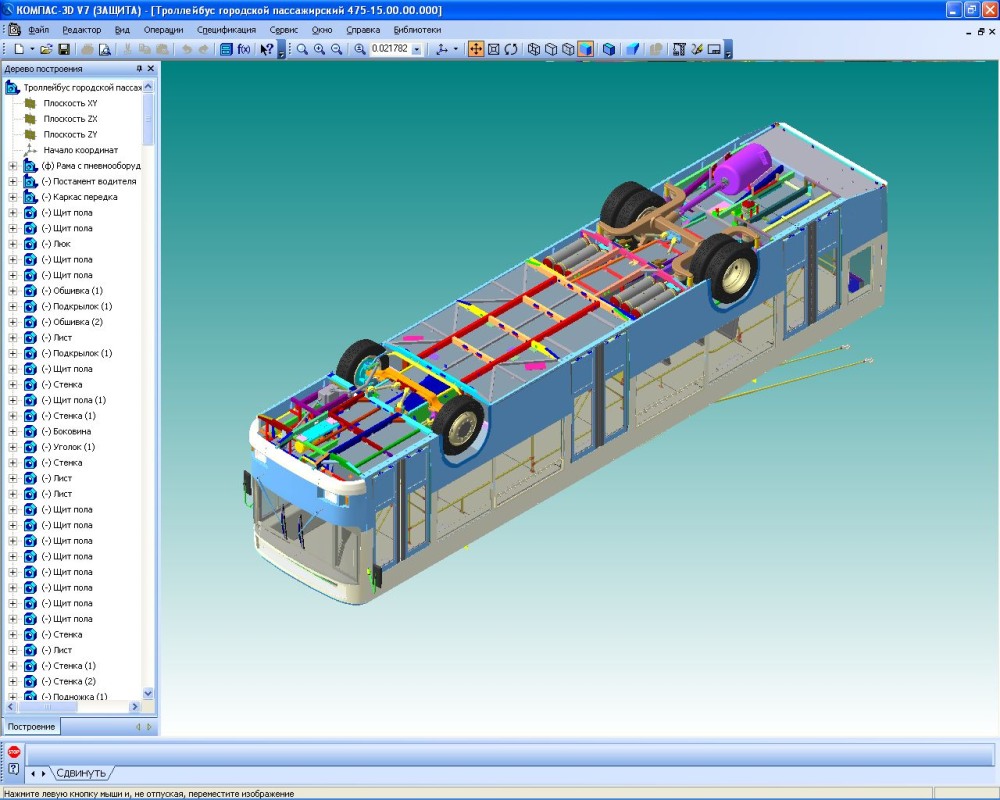Expand the Постамент водителя tree node

pos(13,182)
